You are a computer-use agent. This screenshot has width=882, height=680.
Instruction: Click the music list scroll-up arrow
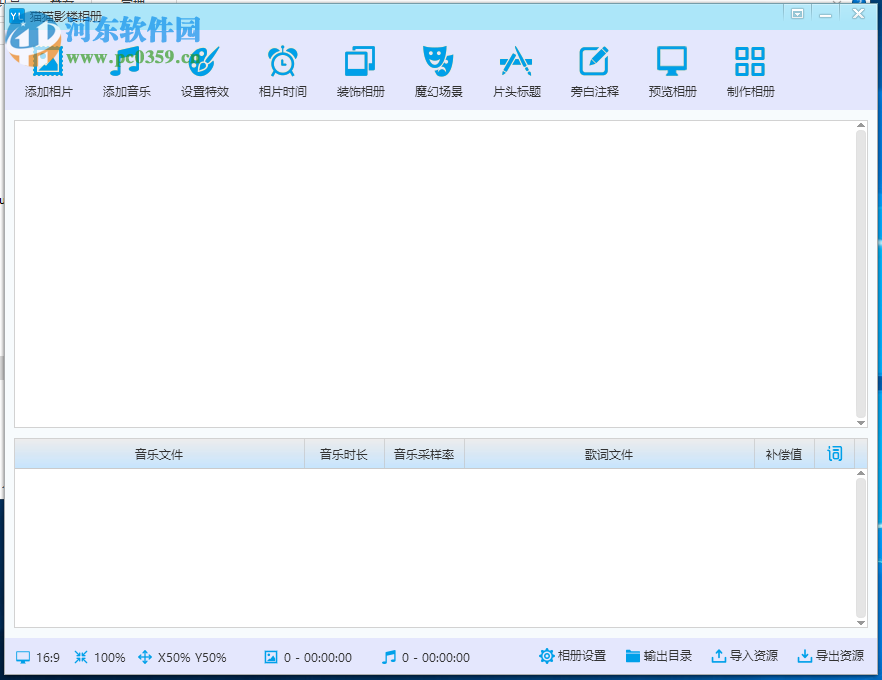[861, 473]
